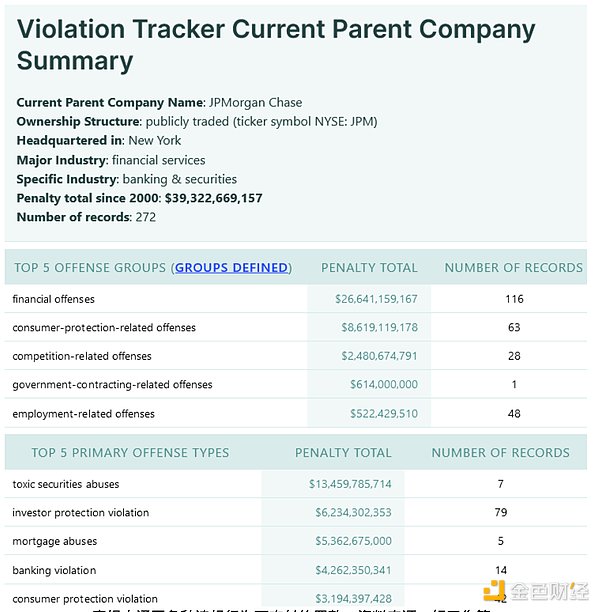Open investor protection violation entry

[81, 513]
